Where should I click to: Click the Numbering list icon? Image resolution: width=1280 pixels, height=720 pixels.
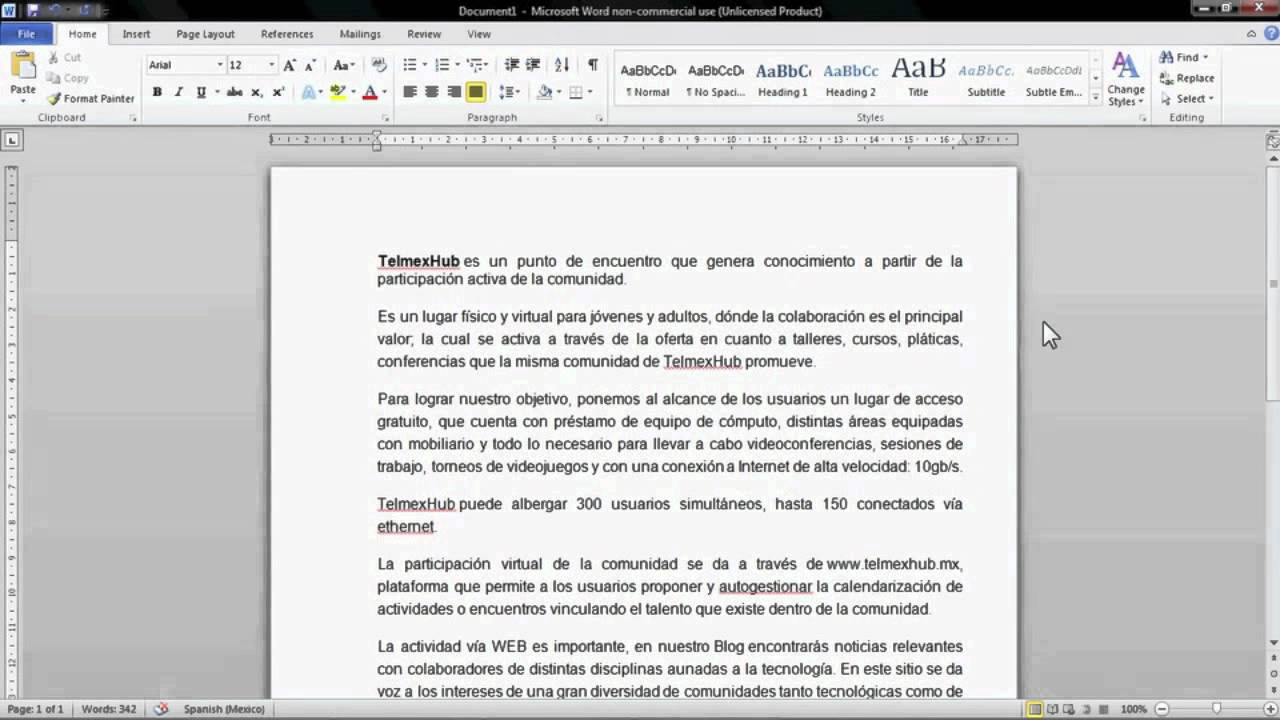point(441,65)
